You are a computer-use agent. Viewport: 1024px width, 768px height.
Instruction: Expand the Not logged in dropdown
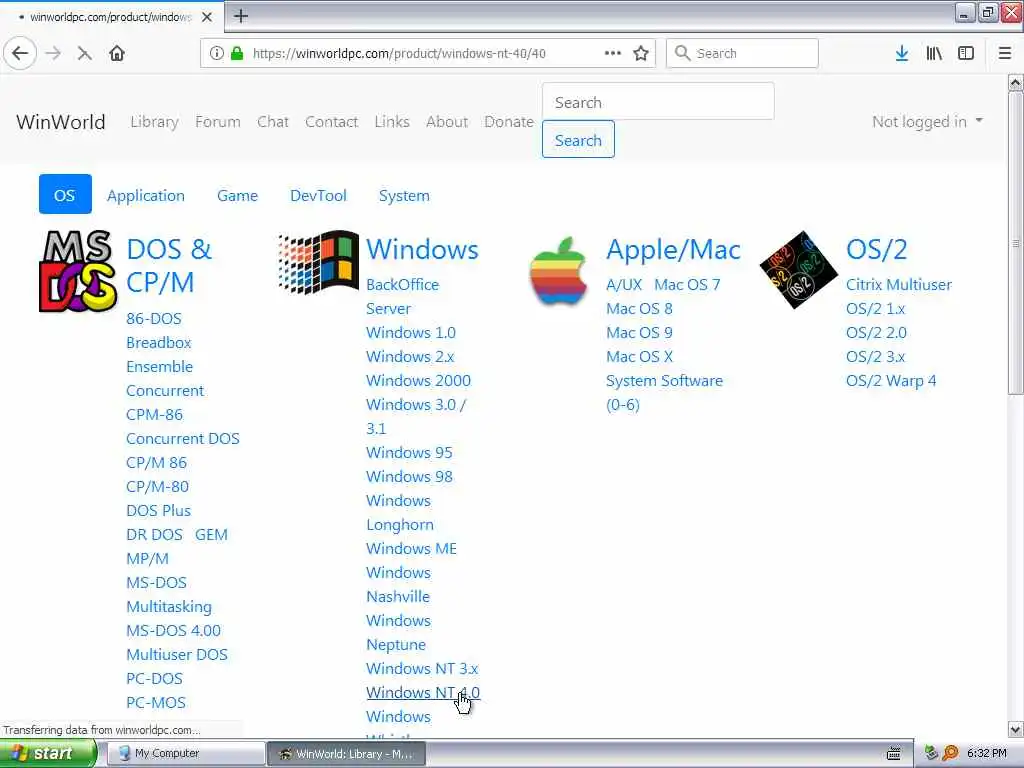point(927,121)
